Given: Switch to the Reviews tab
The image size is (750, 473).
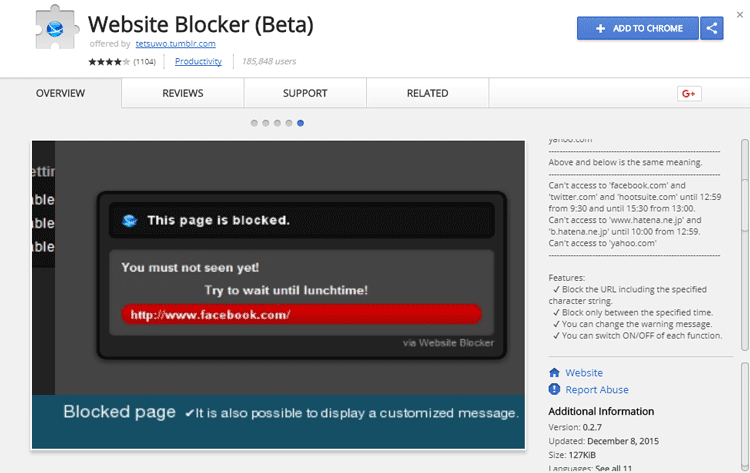Looking at the screenshot, I should click(183, 93).
